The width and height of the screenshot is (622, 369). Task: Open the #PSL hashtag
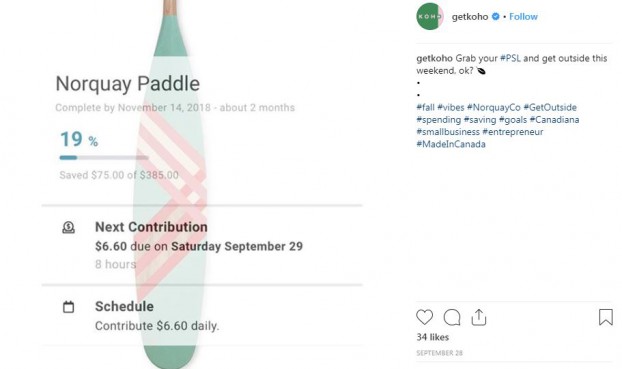510,58
